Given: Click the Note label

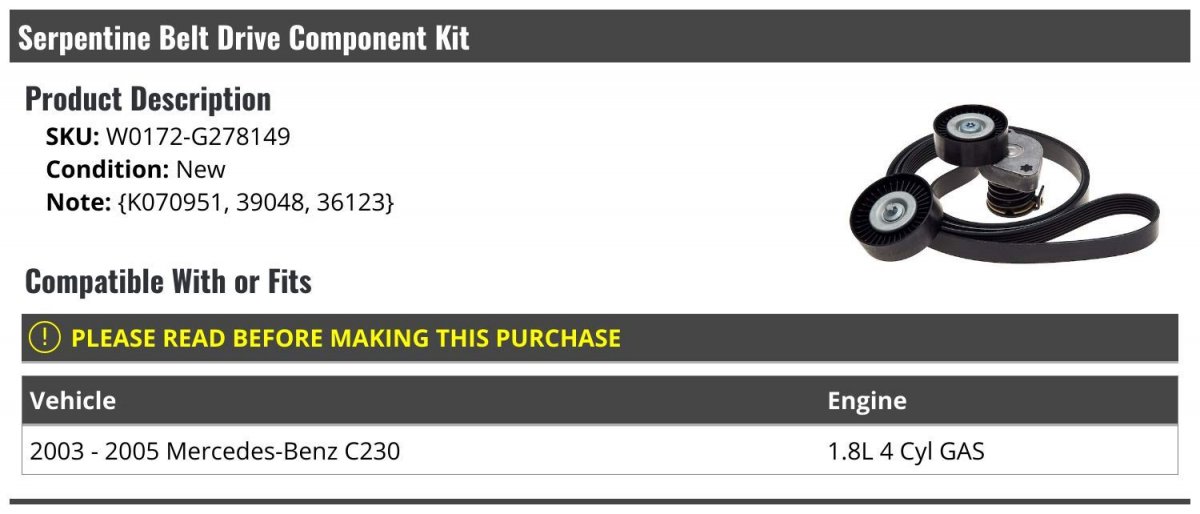Looking at the screenshot, I should pos(78,202).
